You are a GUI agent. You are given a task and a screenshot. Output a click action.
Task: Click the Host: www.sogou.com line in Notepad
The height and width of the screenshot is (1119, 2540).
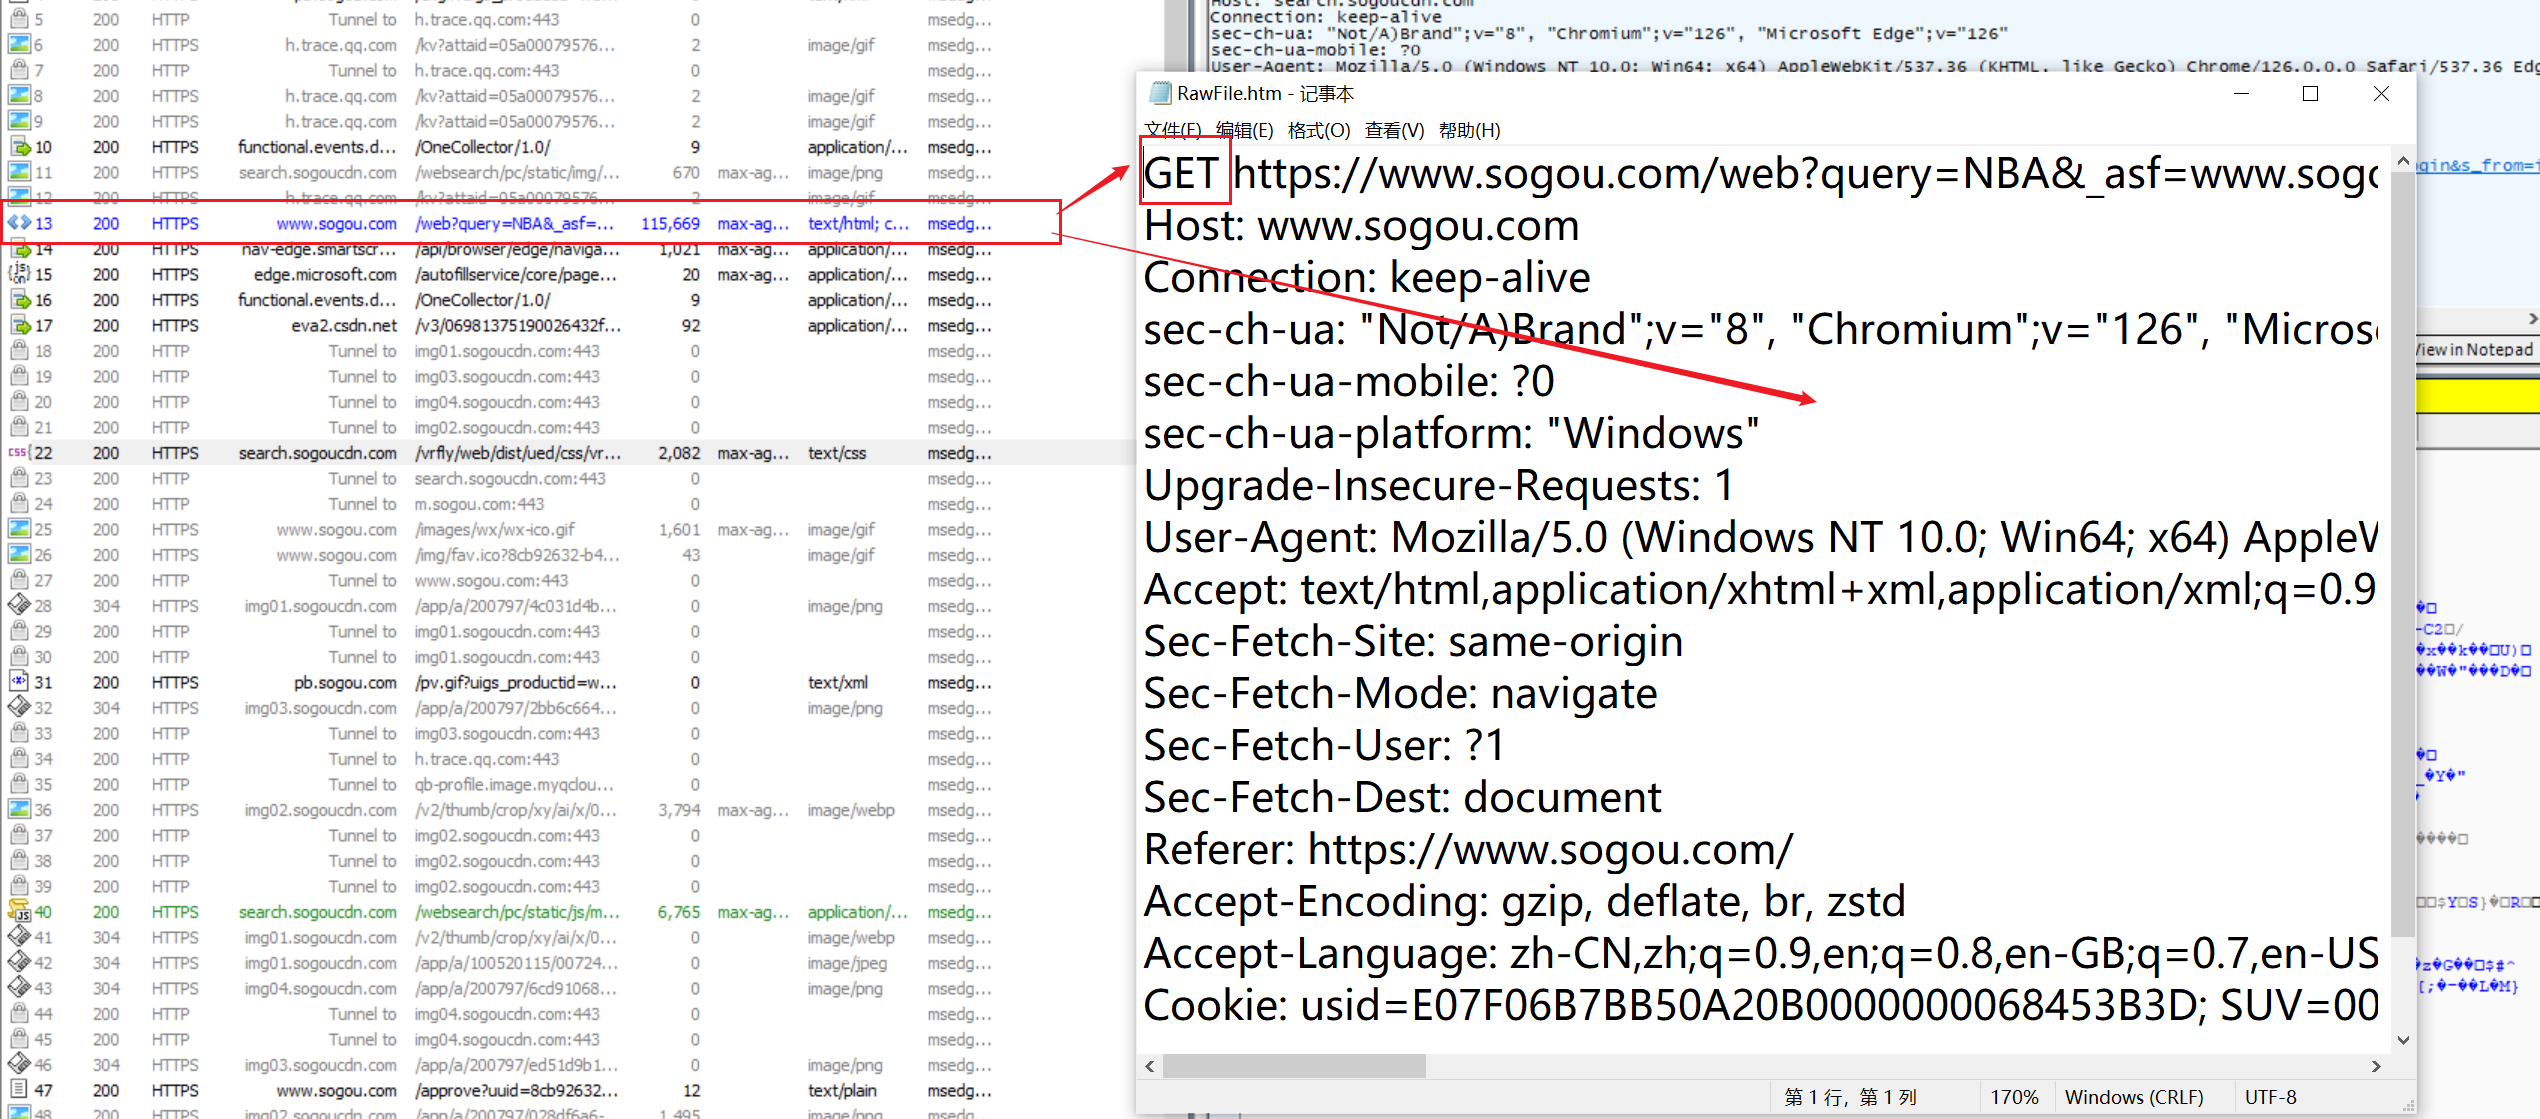point(1361,226)
